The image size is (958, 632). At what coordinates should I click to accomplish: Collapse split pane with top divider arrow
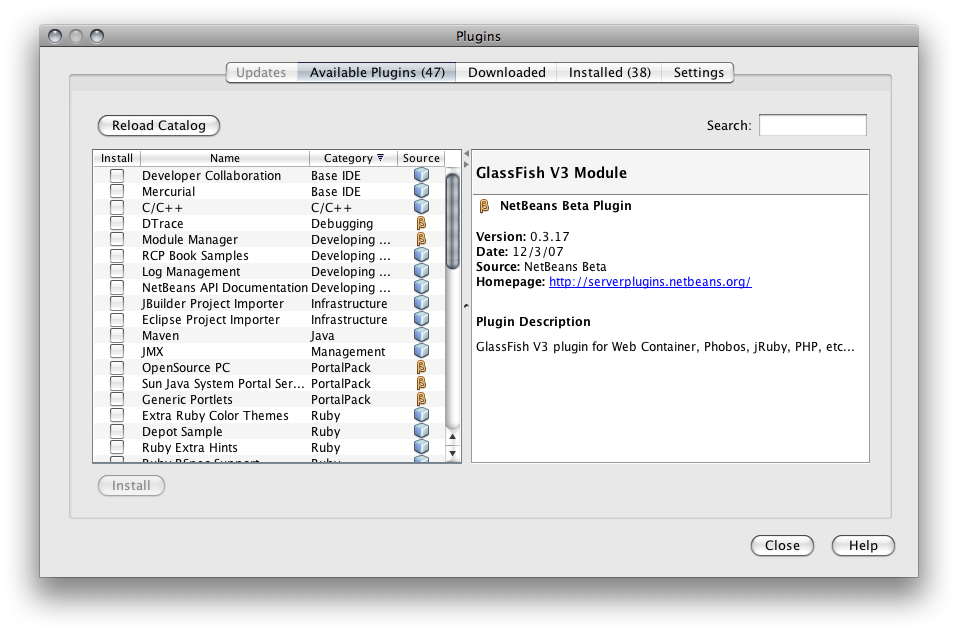[466, 154]
